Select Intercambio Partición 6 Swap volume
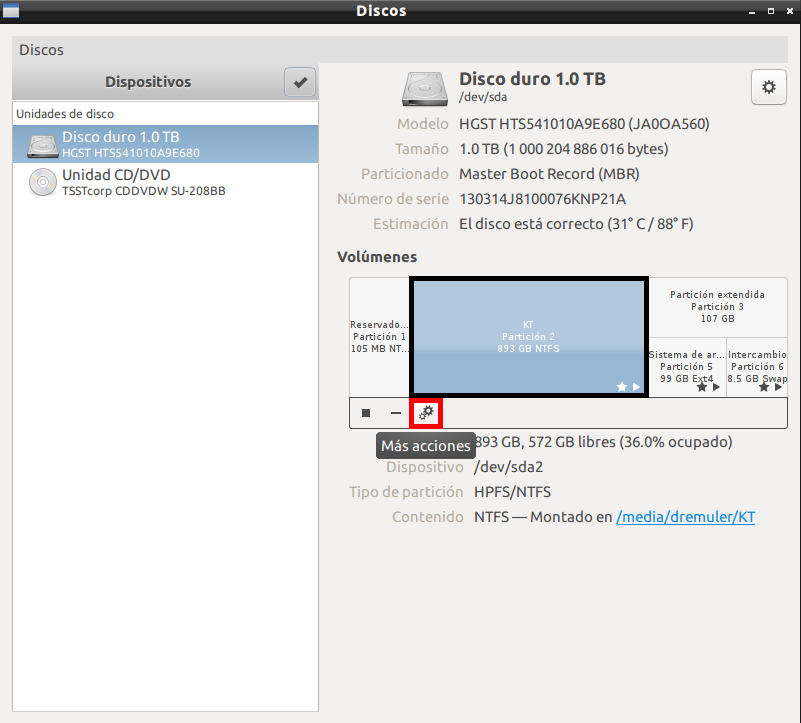The image size is (801, 723). [x=757, y=367]
